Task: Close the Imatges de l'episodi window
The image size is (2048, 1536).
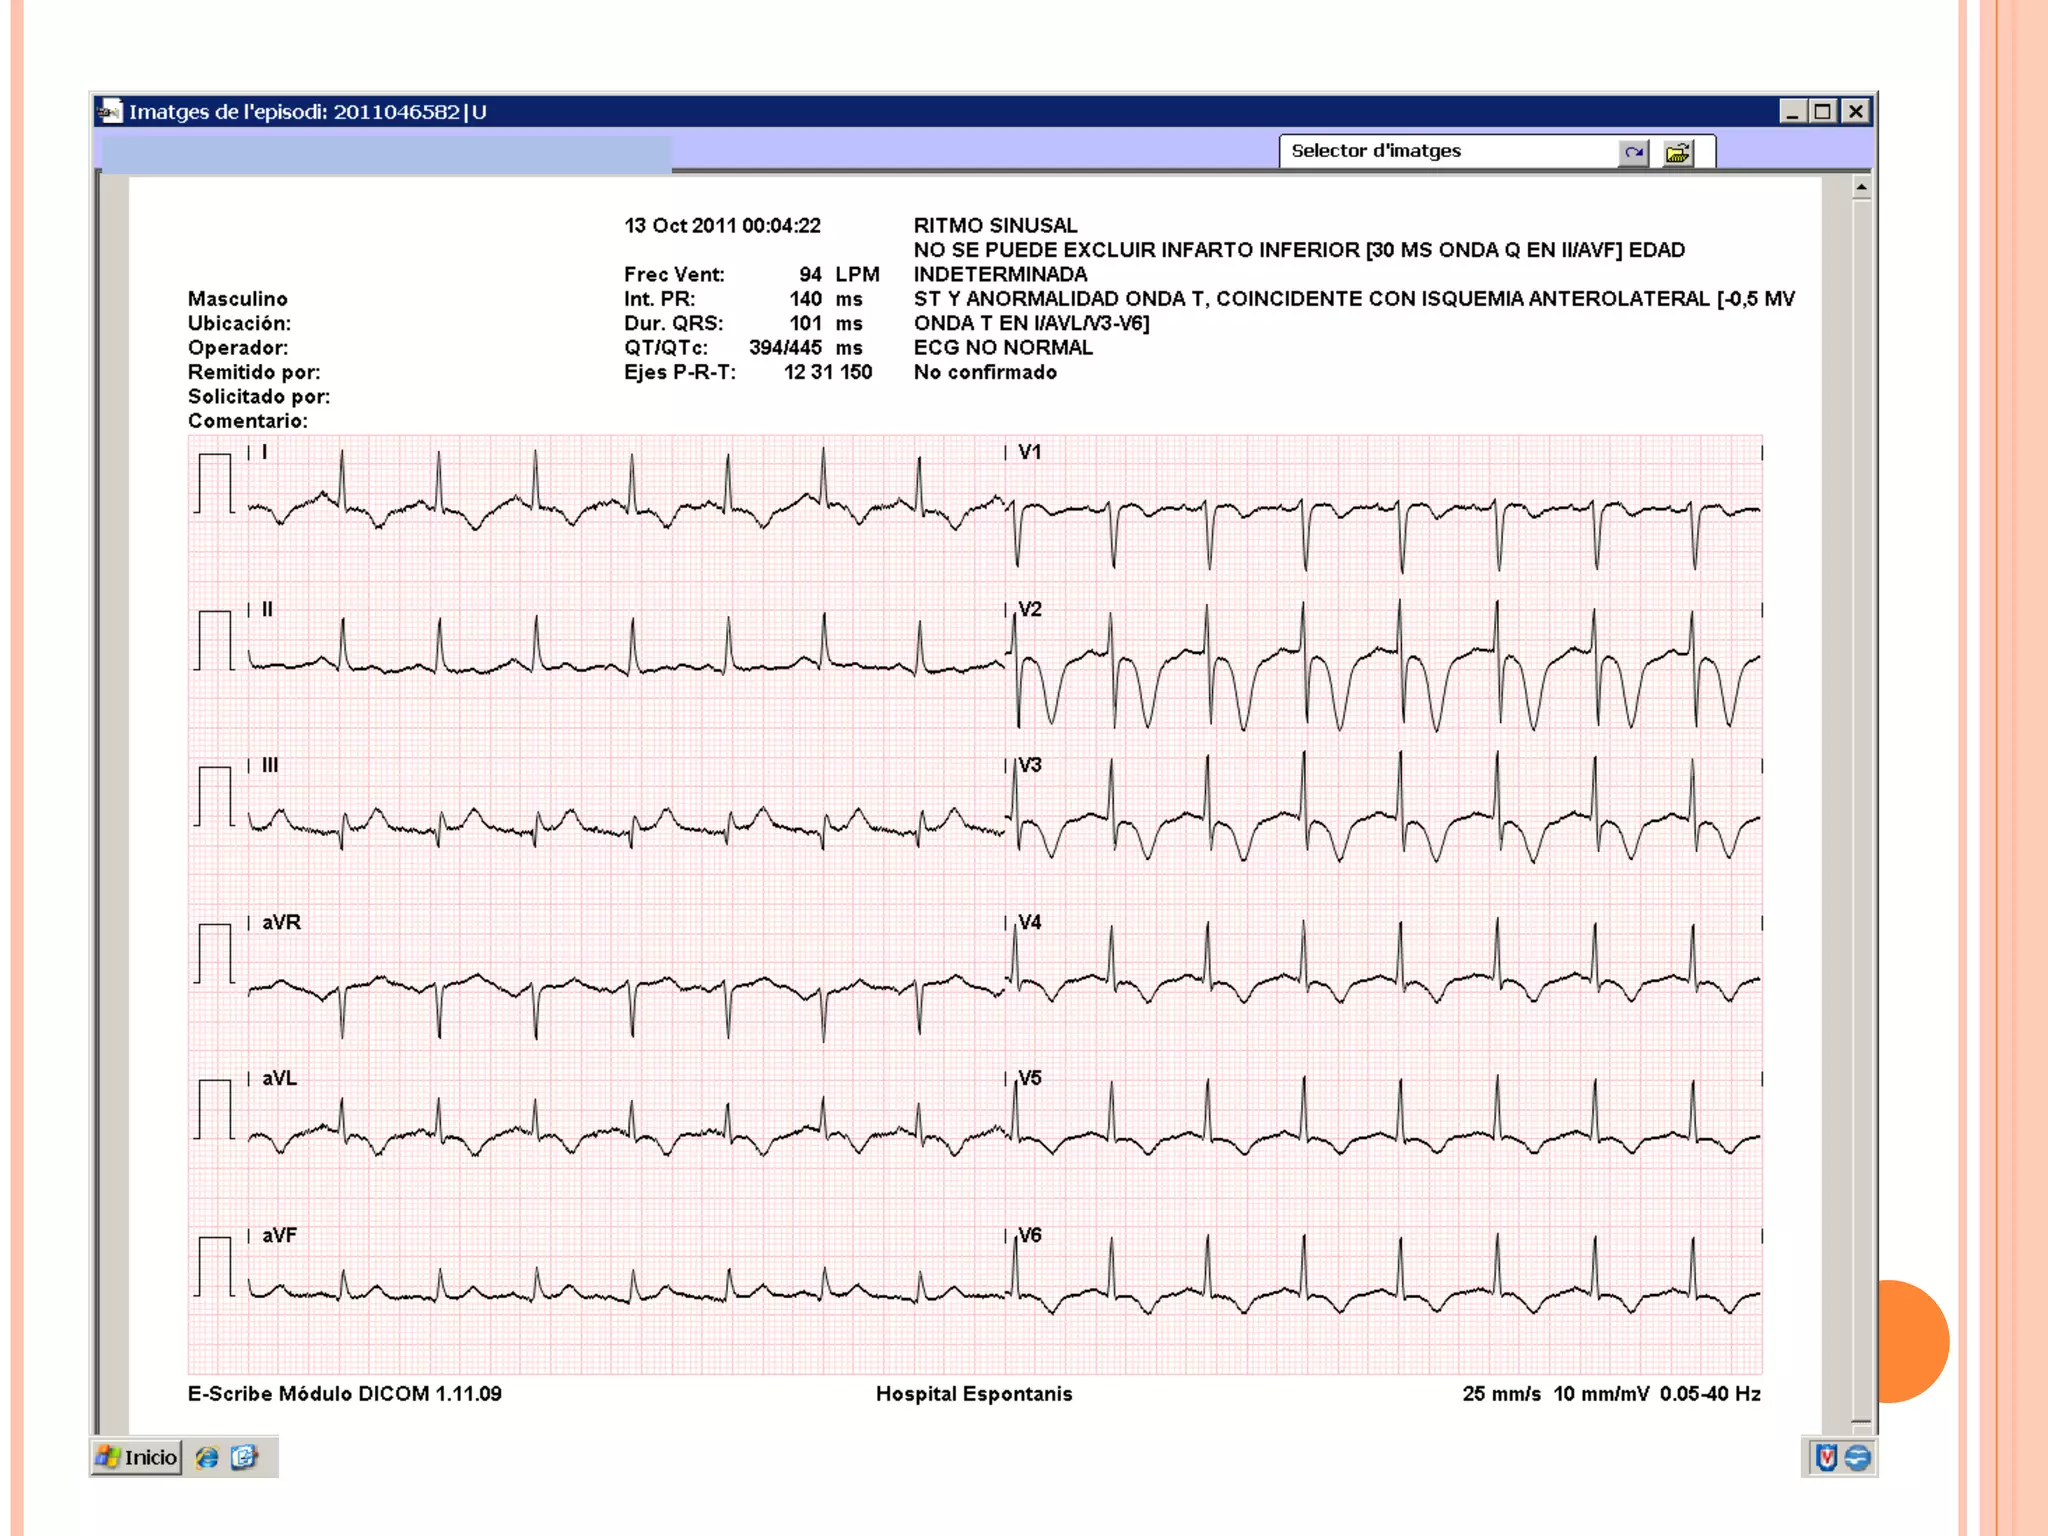Action: coord(1856,111)
